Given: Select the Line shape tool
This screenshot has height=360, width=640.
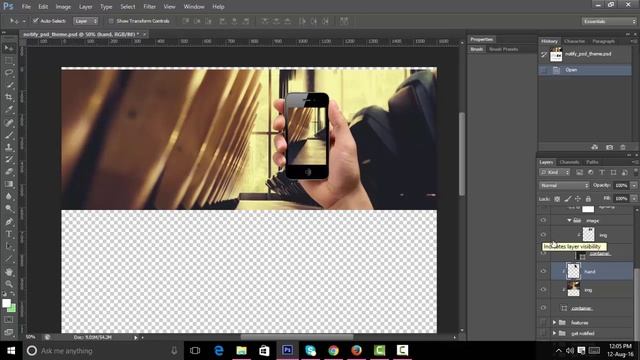Looking at the screenshot, I should point(9,259).
